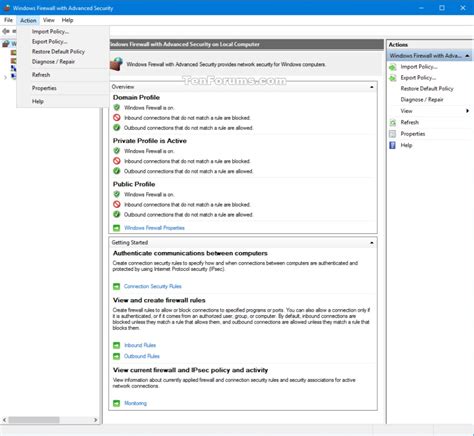Click icon beside Connection Security Rules

116,286
